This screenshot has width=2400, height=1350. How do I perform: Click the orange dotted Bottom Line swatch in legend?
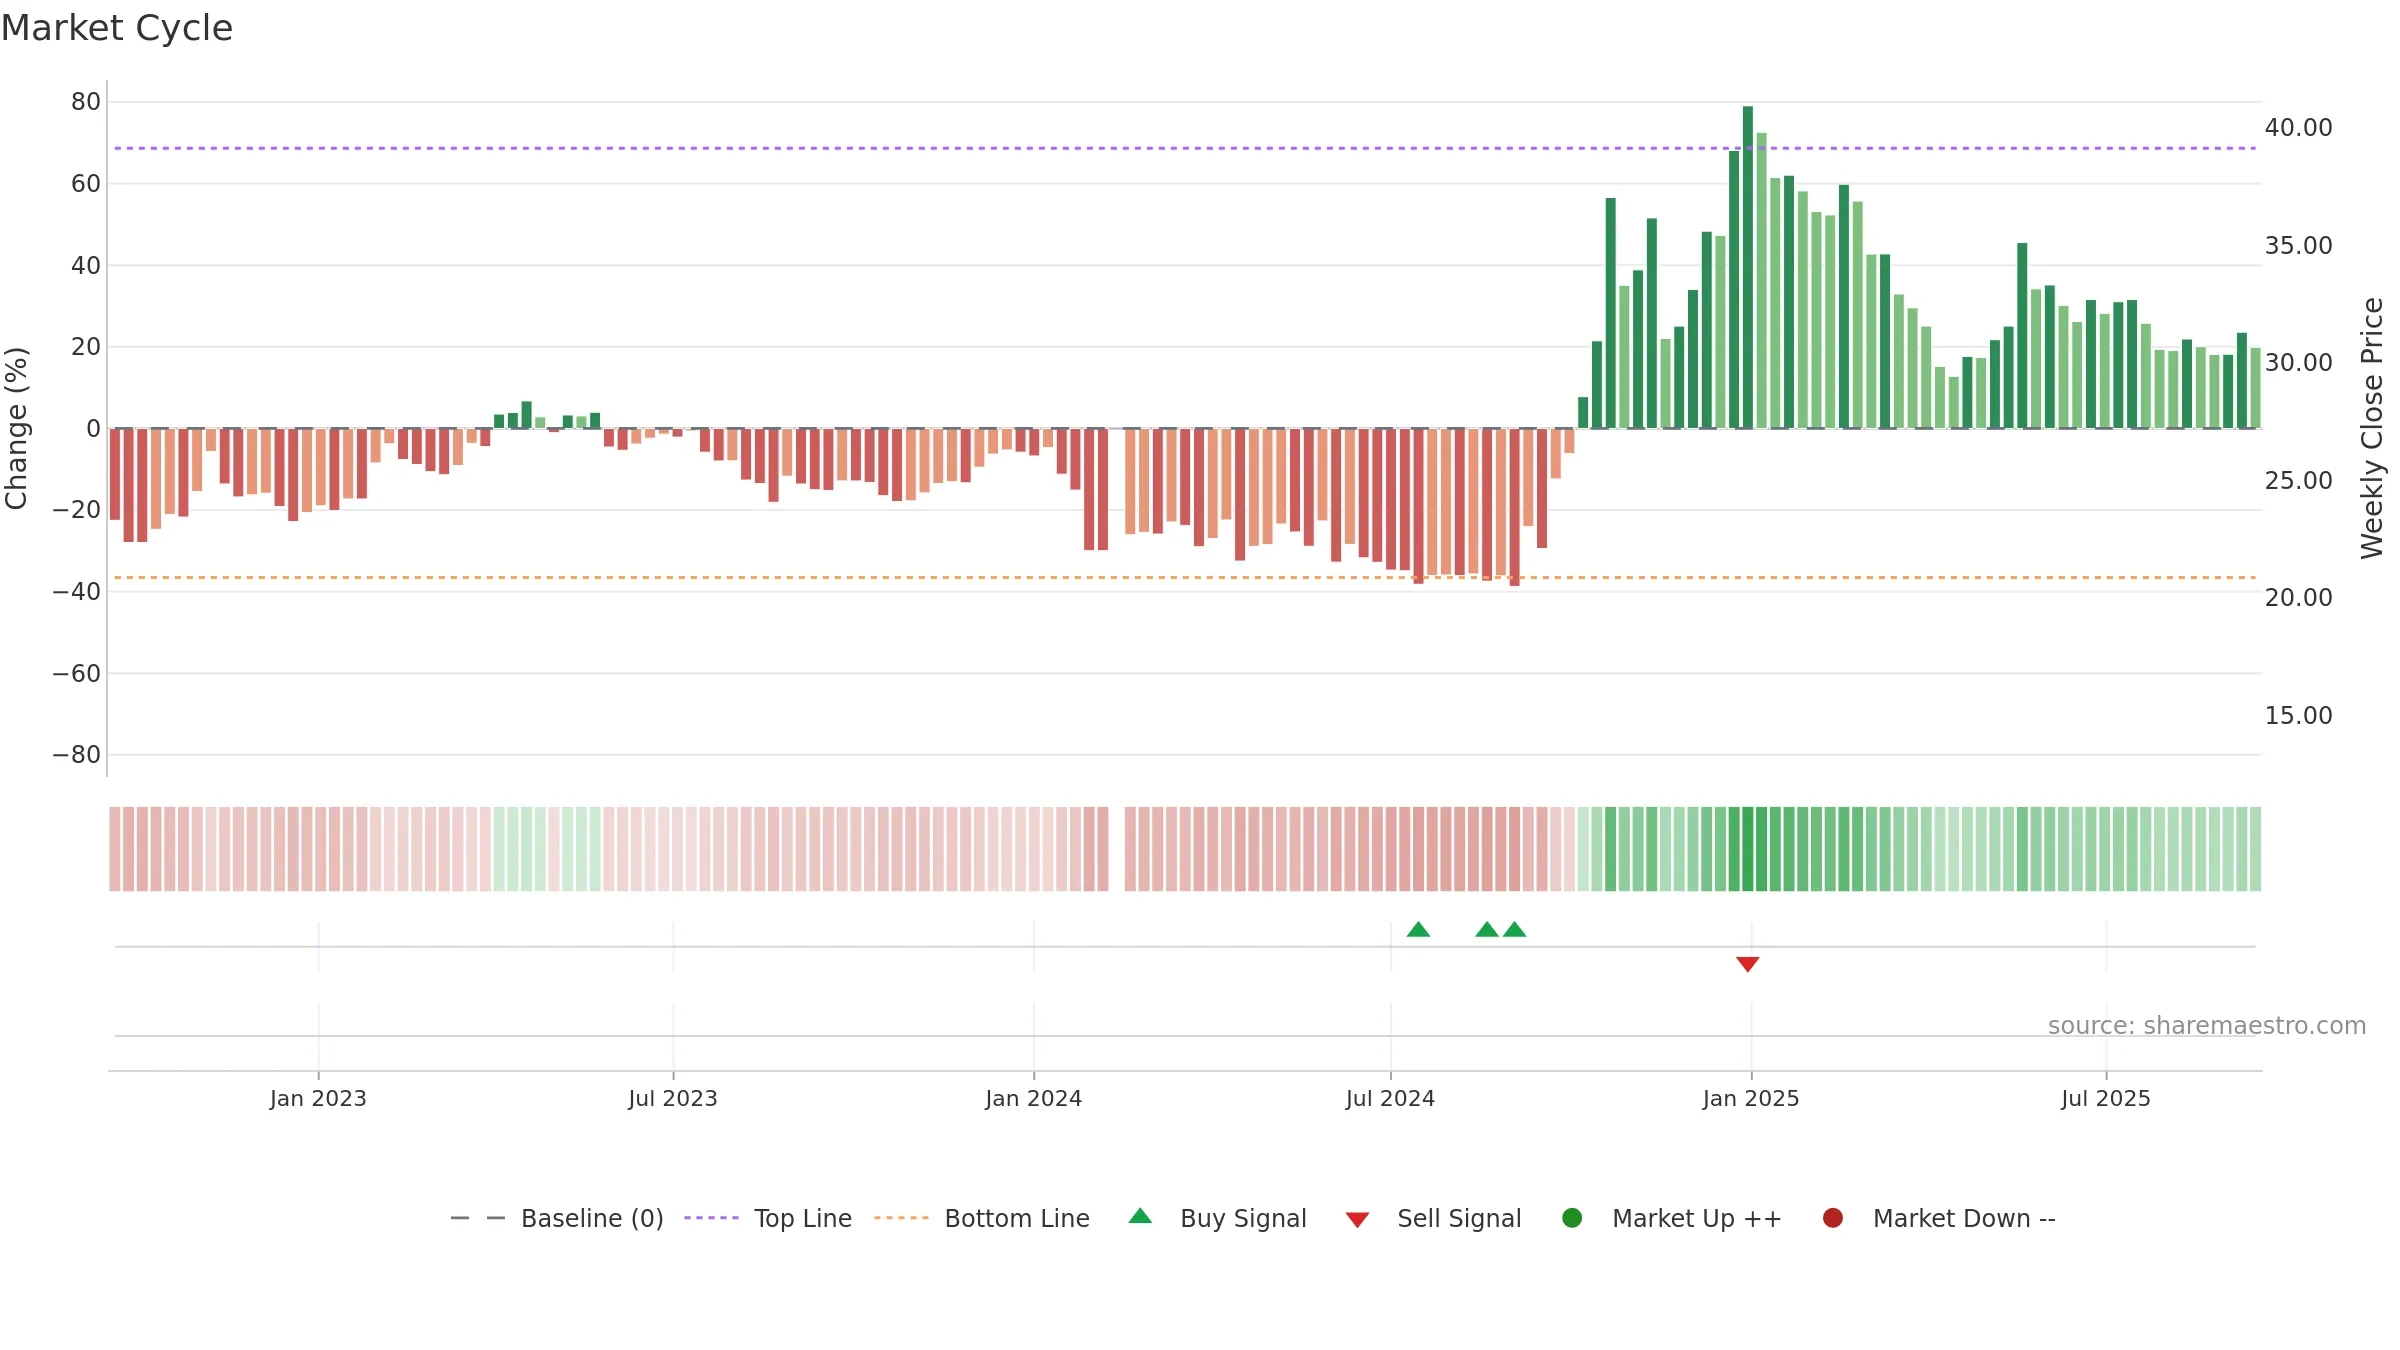tap(901, 1218)
